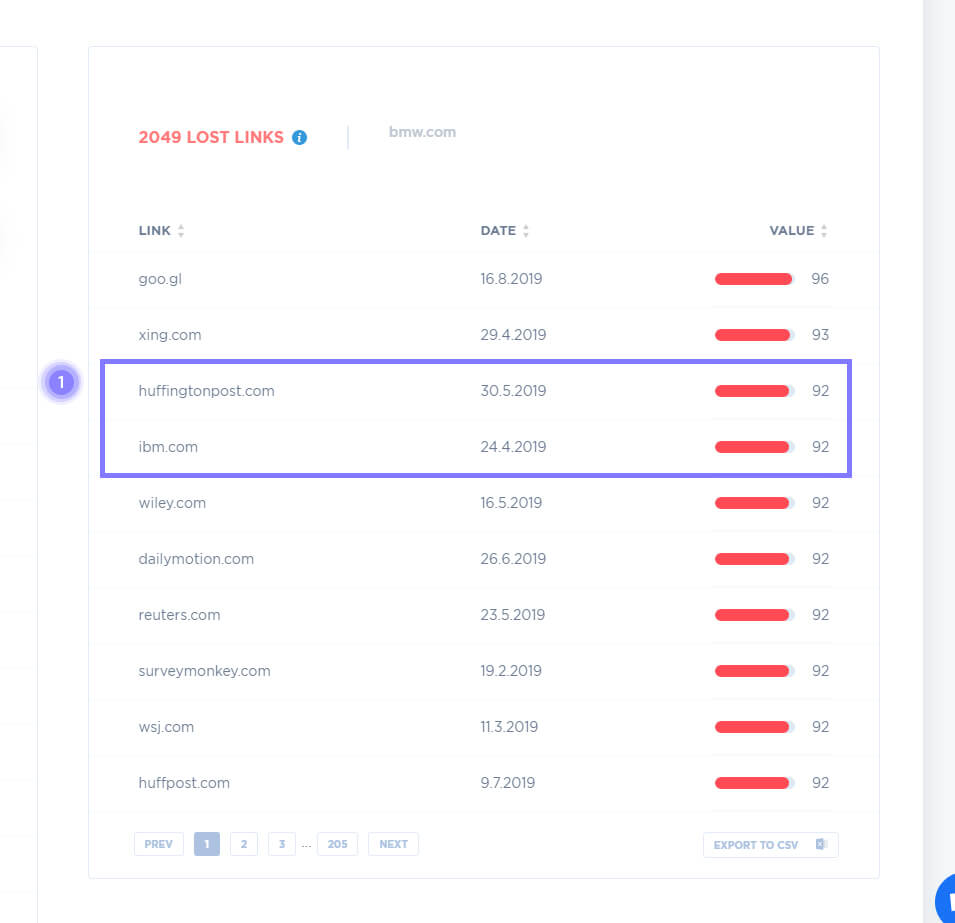Click the value 96 for goo.gl
The image size is (955, 923).
coord(820,279)
